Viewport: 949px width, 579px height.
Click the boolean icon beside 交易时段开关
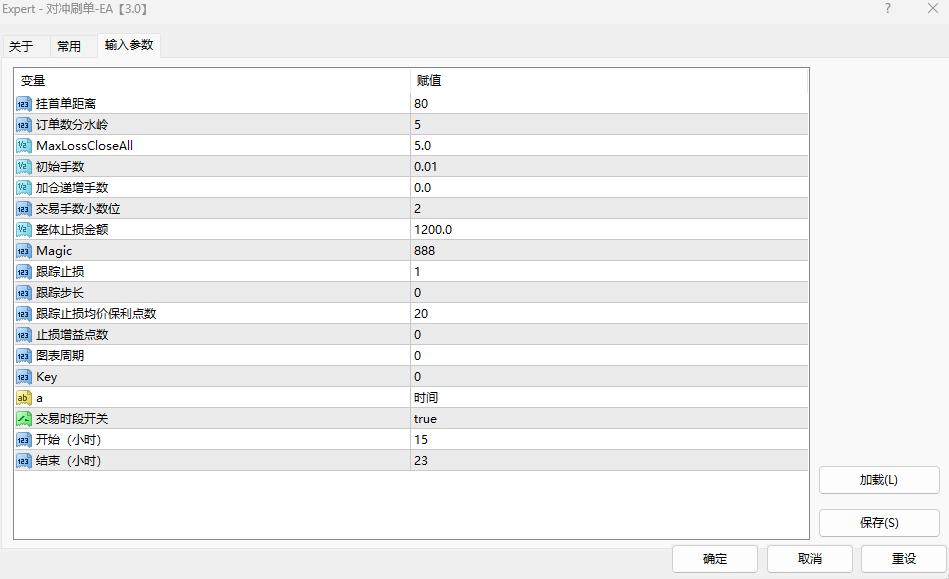[24, 419]
